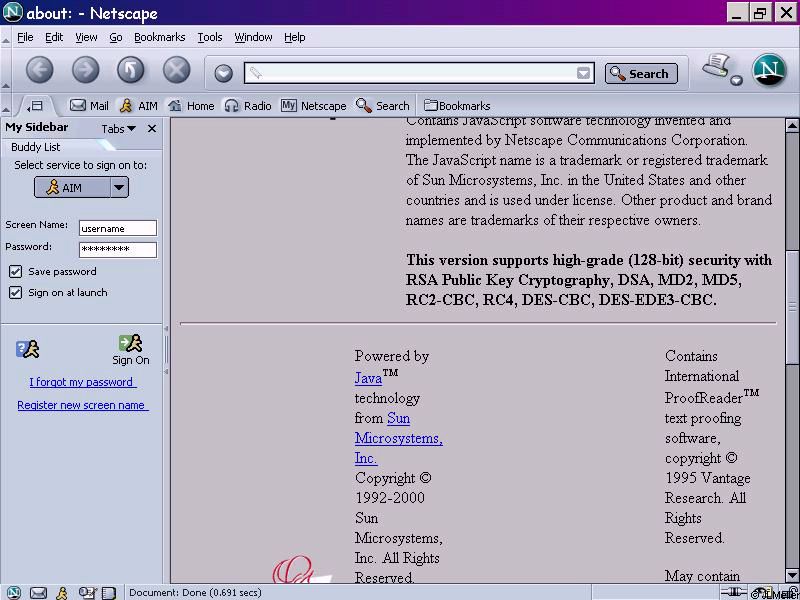The width and height of the screenshot is (800, 600).
Task: Follow the I forgot my password link
Action: (x=83, y=382)
